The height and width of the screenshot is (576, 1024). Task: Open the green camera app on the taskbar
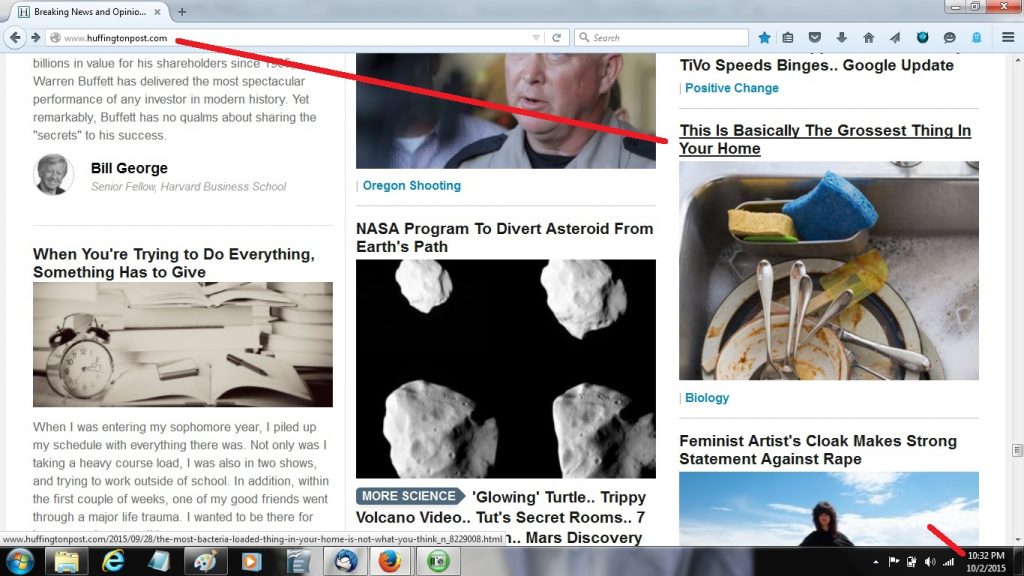pyautogui.click(x=438, y=562)
